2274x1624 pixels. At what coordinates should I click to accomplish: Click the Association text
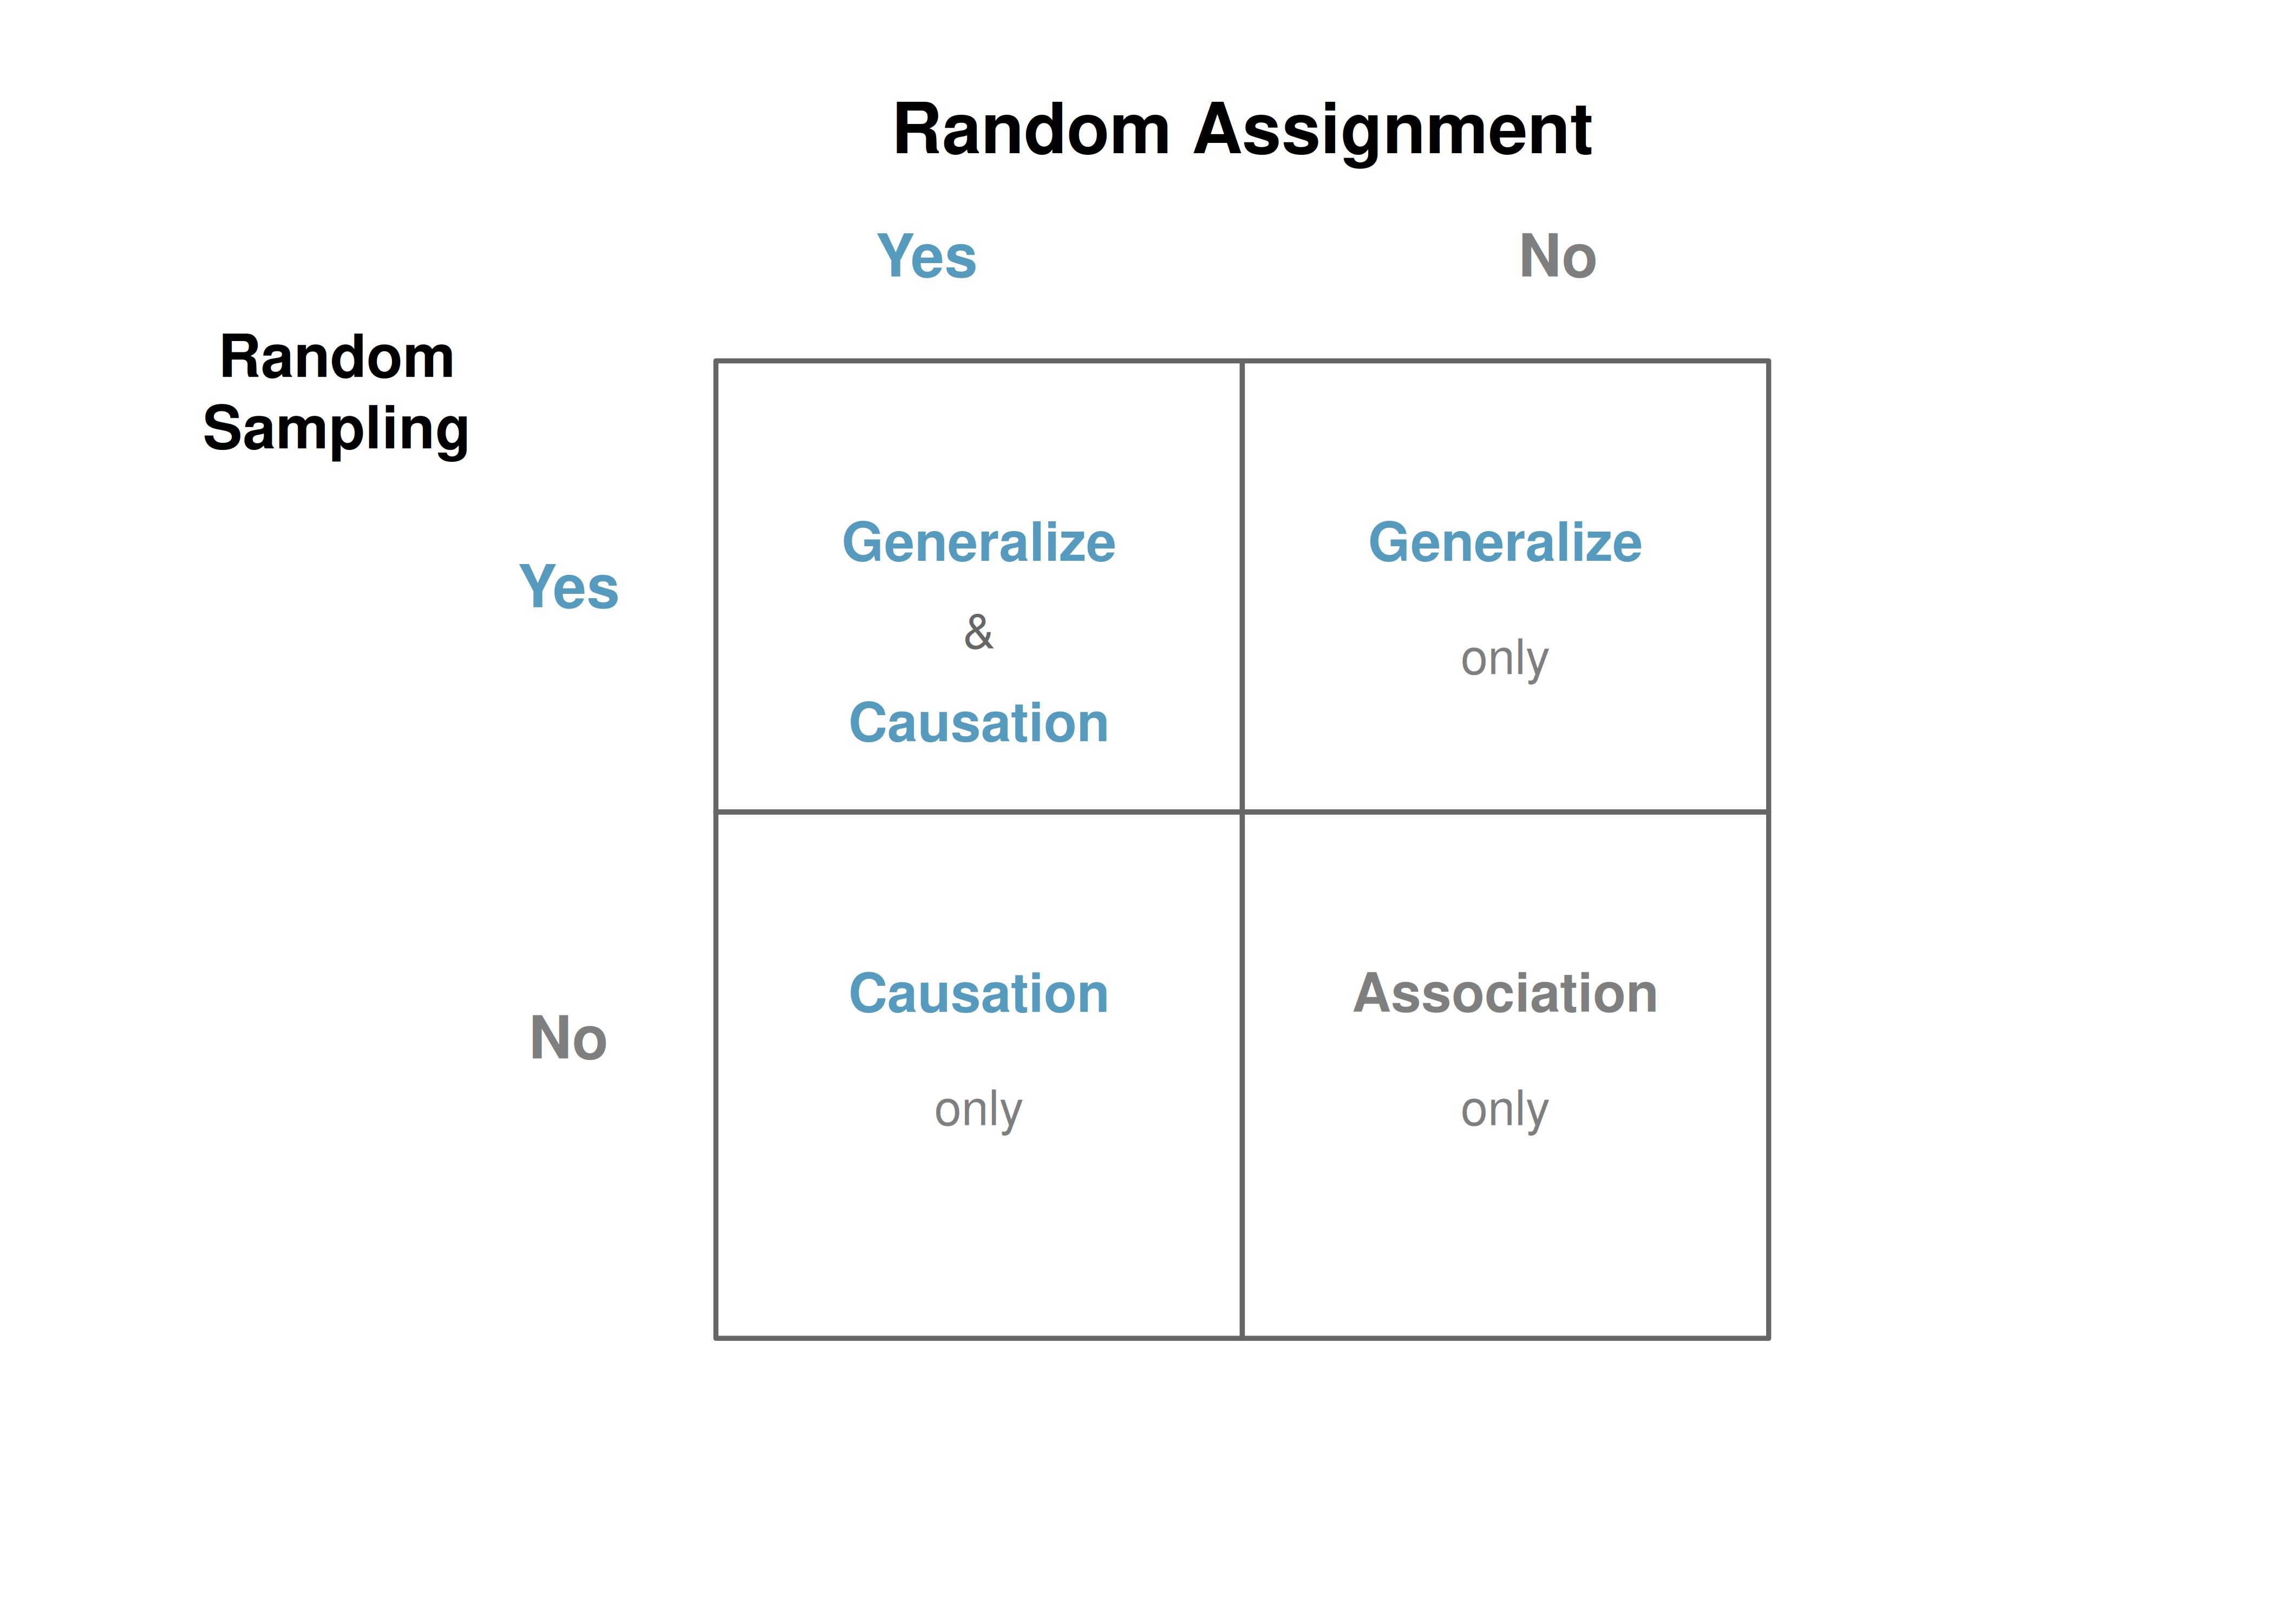1504,993
